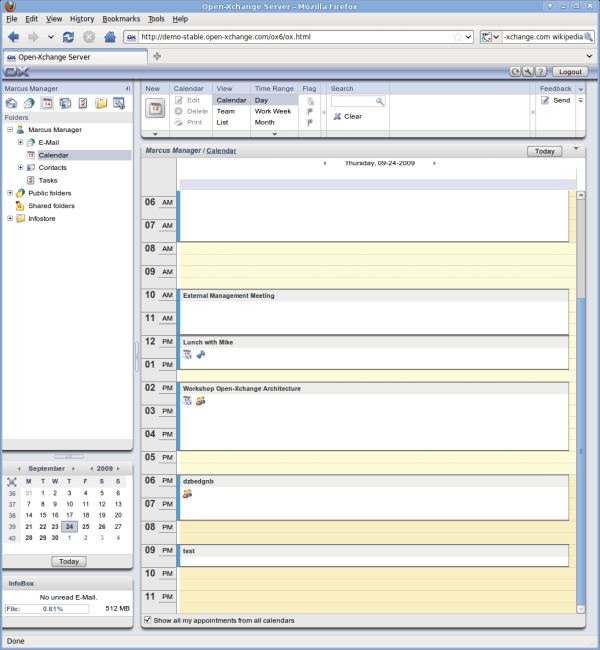The height and width of the screenshot is (650, 600).
Task: Click Today button in calendar header
Action: tap(544, 151)
